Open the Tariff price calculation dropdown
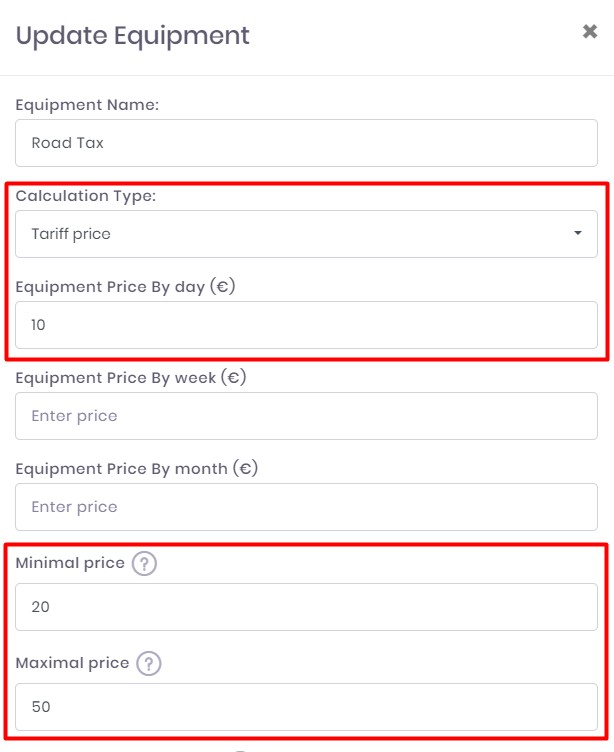614x752 pixels. point(306,234)
